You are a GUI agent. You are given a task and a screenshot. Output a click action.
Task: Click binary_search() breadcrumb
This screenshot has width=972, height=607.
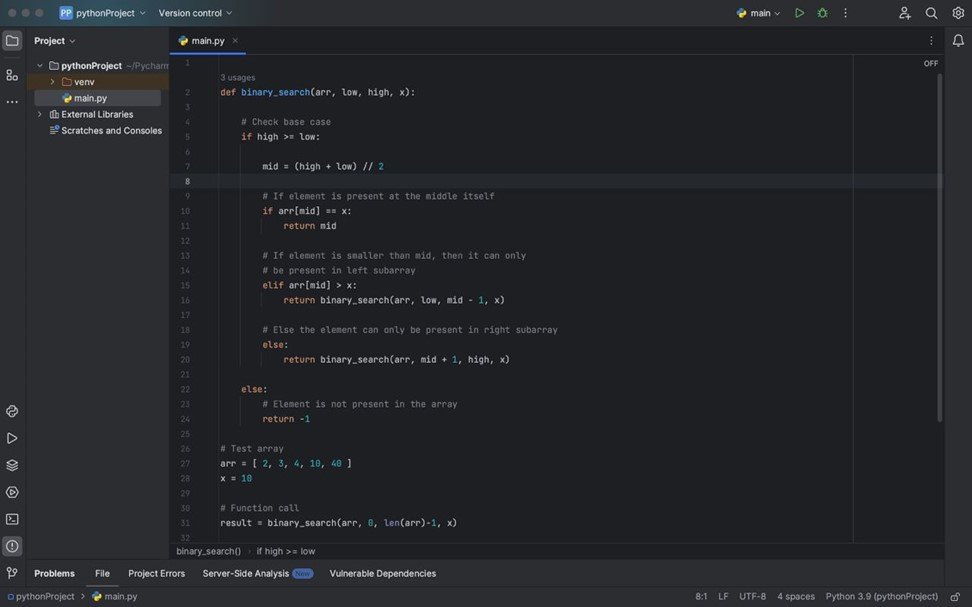(x=208, y=551)
